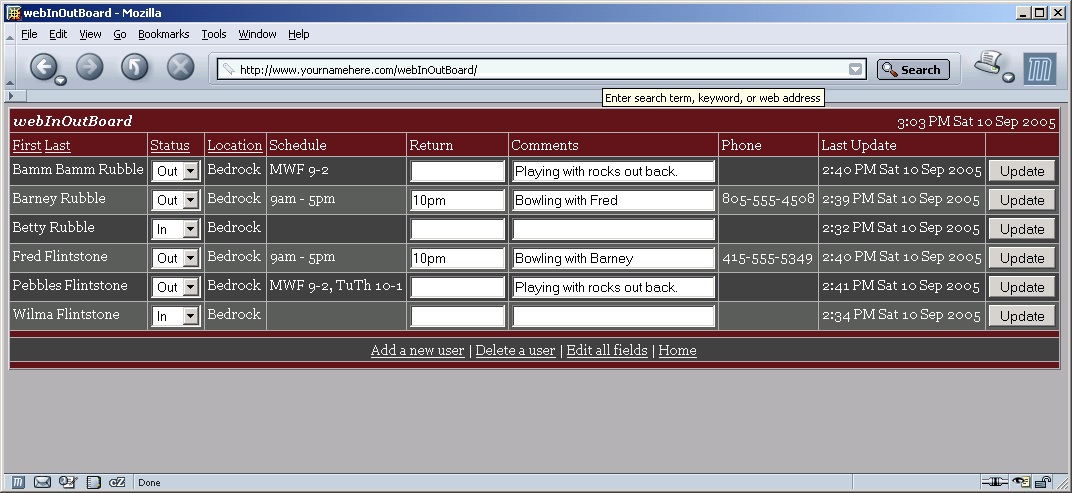Click the Home link
This screenshot has height=493, width=1072.
pyautogui.click(x=677, y=350)
